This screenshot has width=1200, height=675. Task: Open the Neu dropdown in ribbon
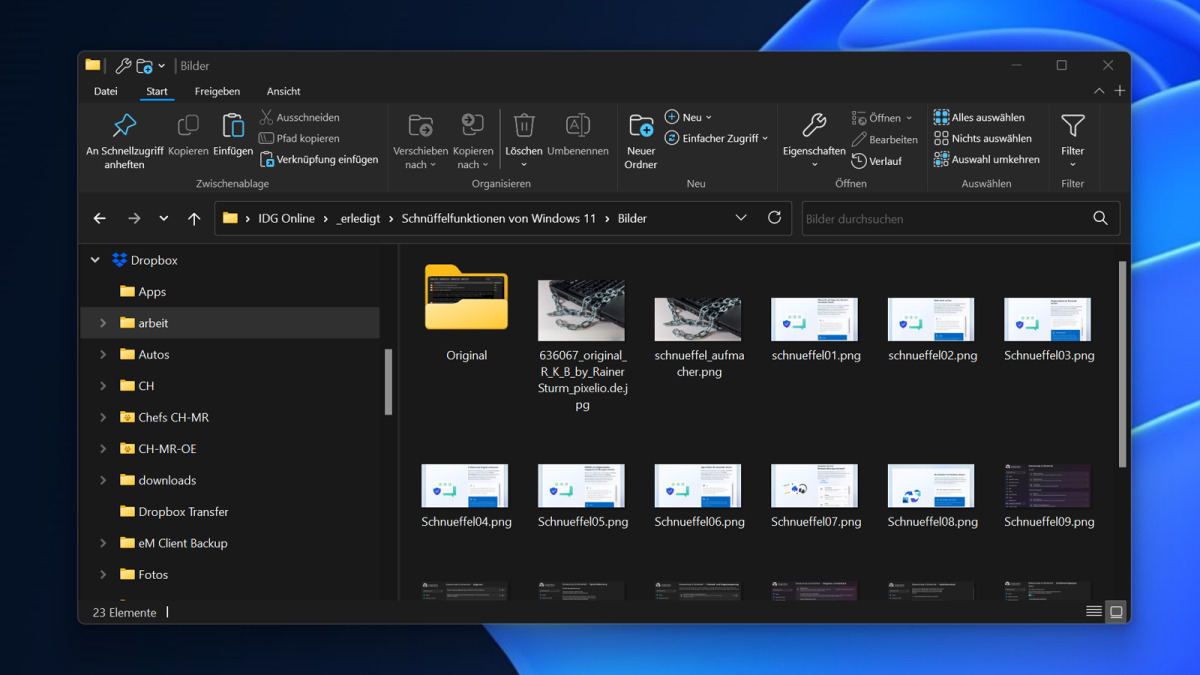[689, 118]
